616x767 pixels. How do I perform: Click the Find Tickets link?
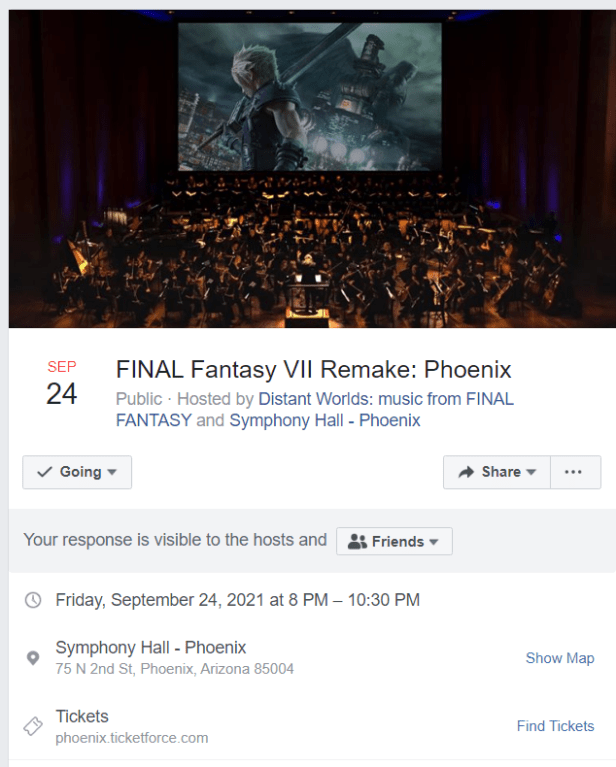[555, 726]
